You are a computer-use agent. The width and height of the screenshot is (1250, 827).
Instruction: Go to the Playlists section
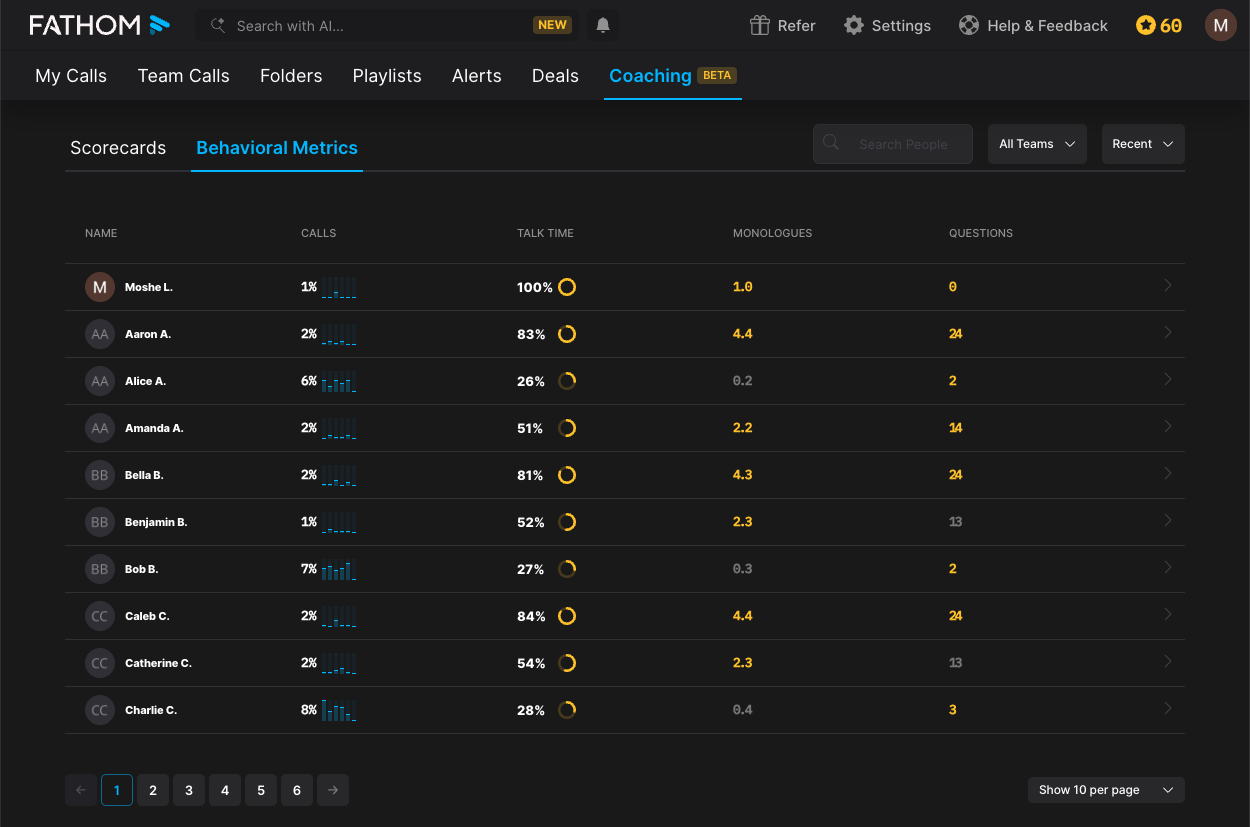387,76
